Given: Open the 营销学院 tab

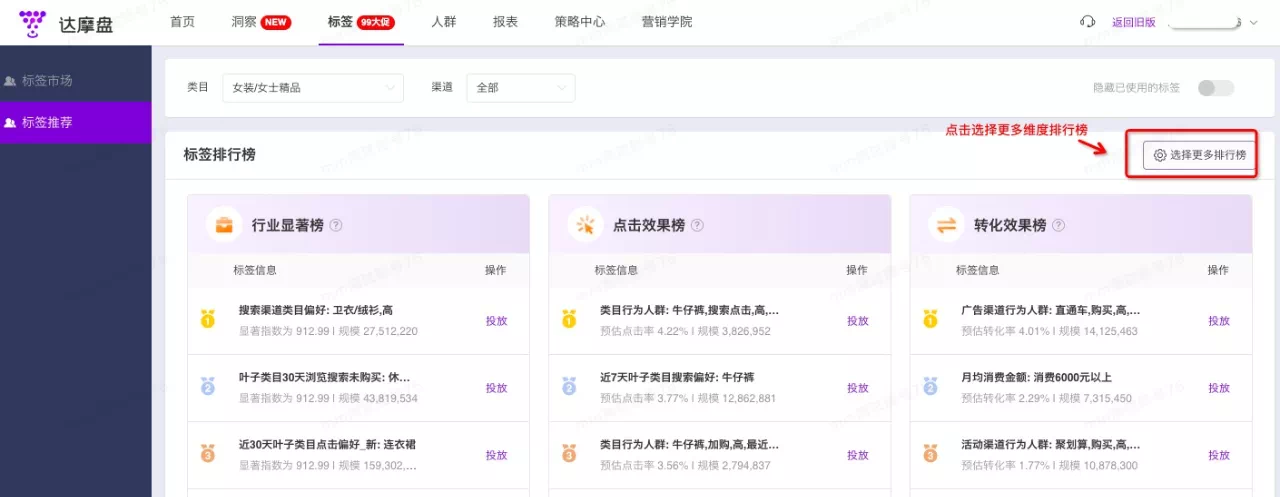Looking at the screenshot, I should tap(667, 22).
